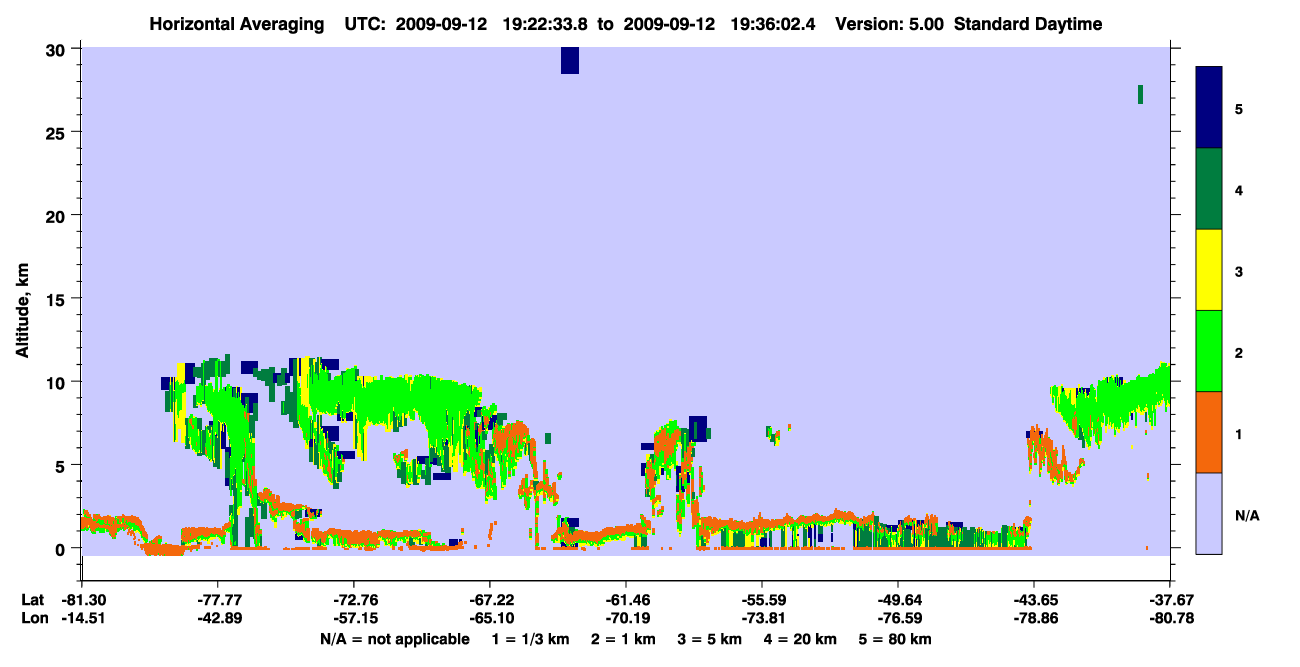This screenshot has height=667, width=1300.
Task: Click the end time '19:36:02.4' in title
Action: tap(774, 24)
